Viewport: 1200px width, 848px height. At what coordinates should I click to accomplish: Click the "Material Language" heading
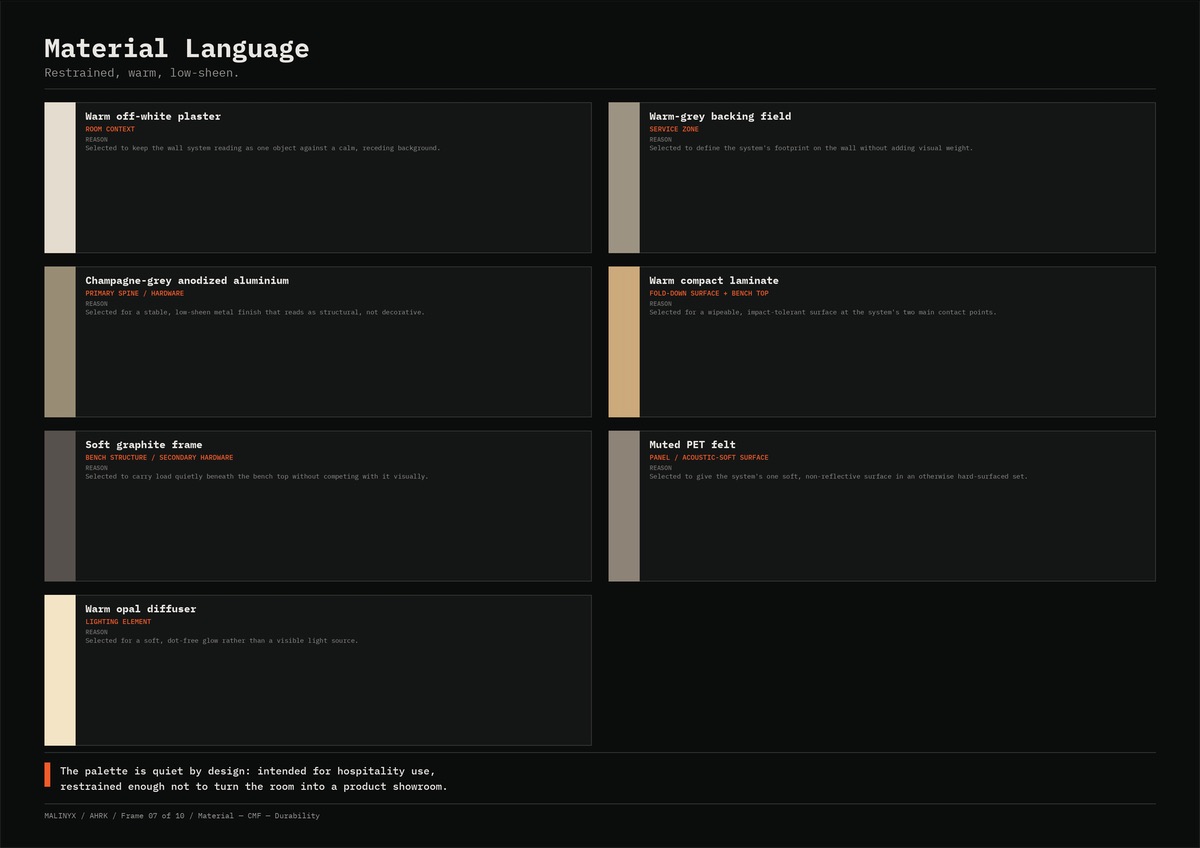177,48
